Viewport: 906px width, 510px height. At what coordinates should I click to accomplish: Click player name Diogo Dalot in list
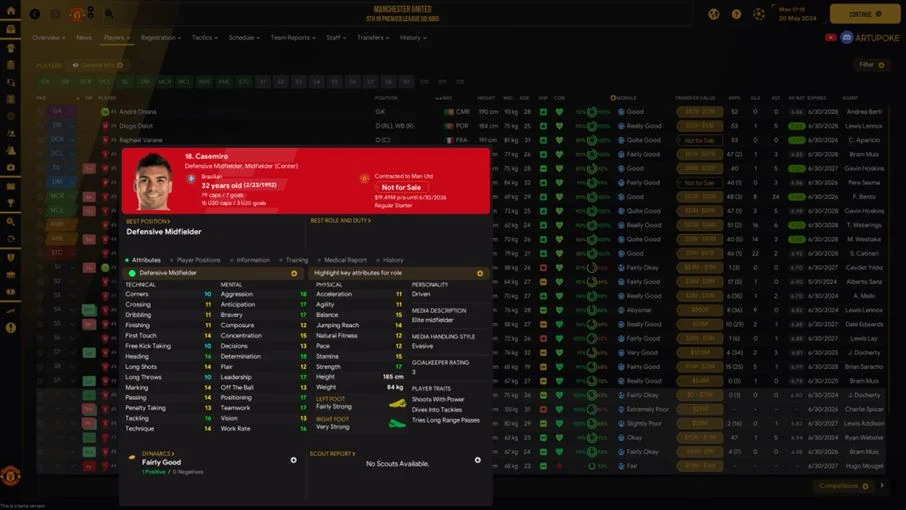coord(136,126)
